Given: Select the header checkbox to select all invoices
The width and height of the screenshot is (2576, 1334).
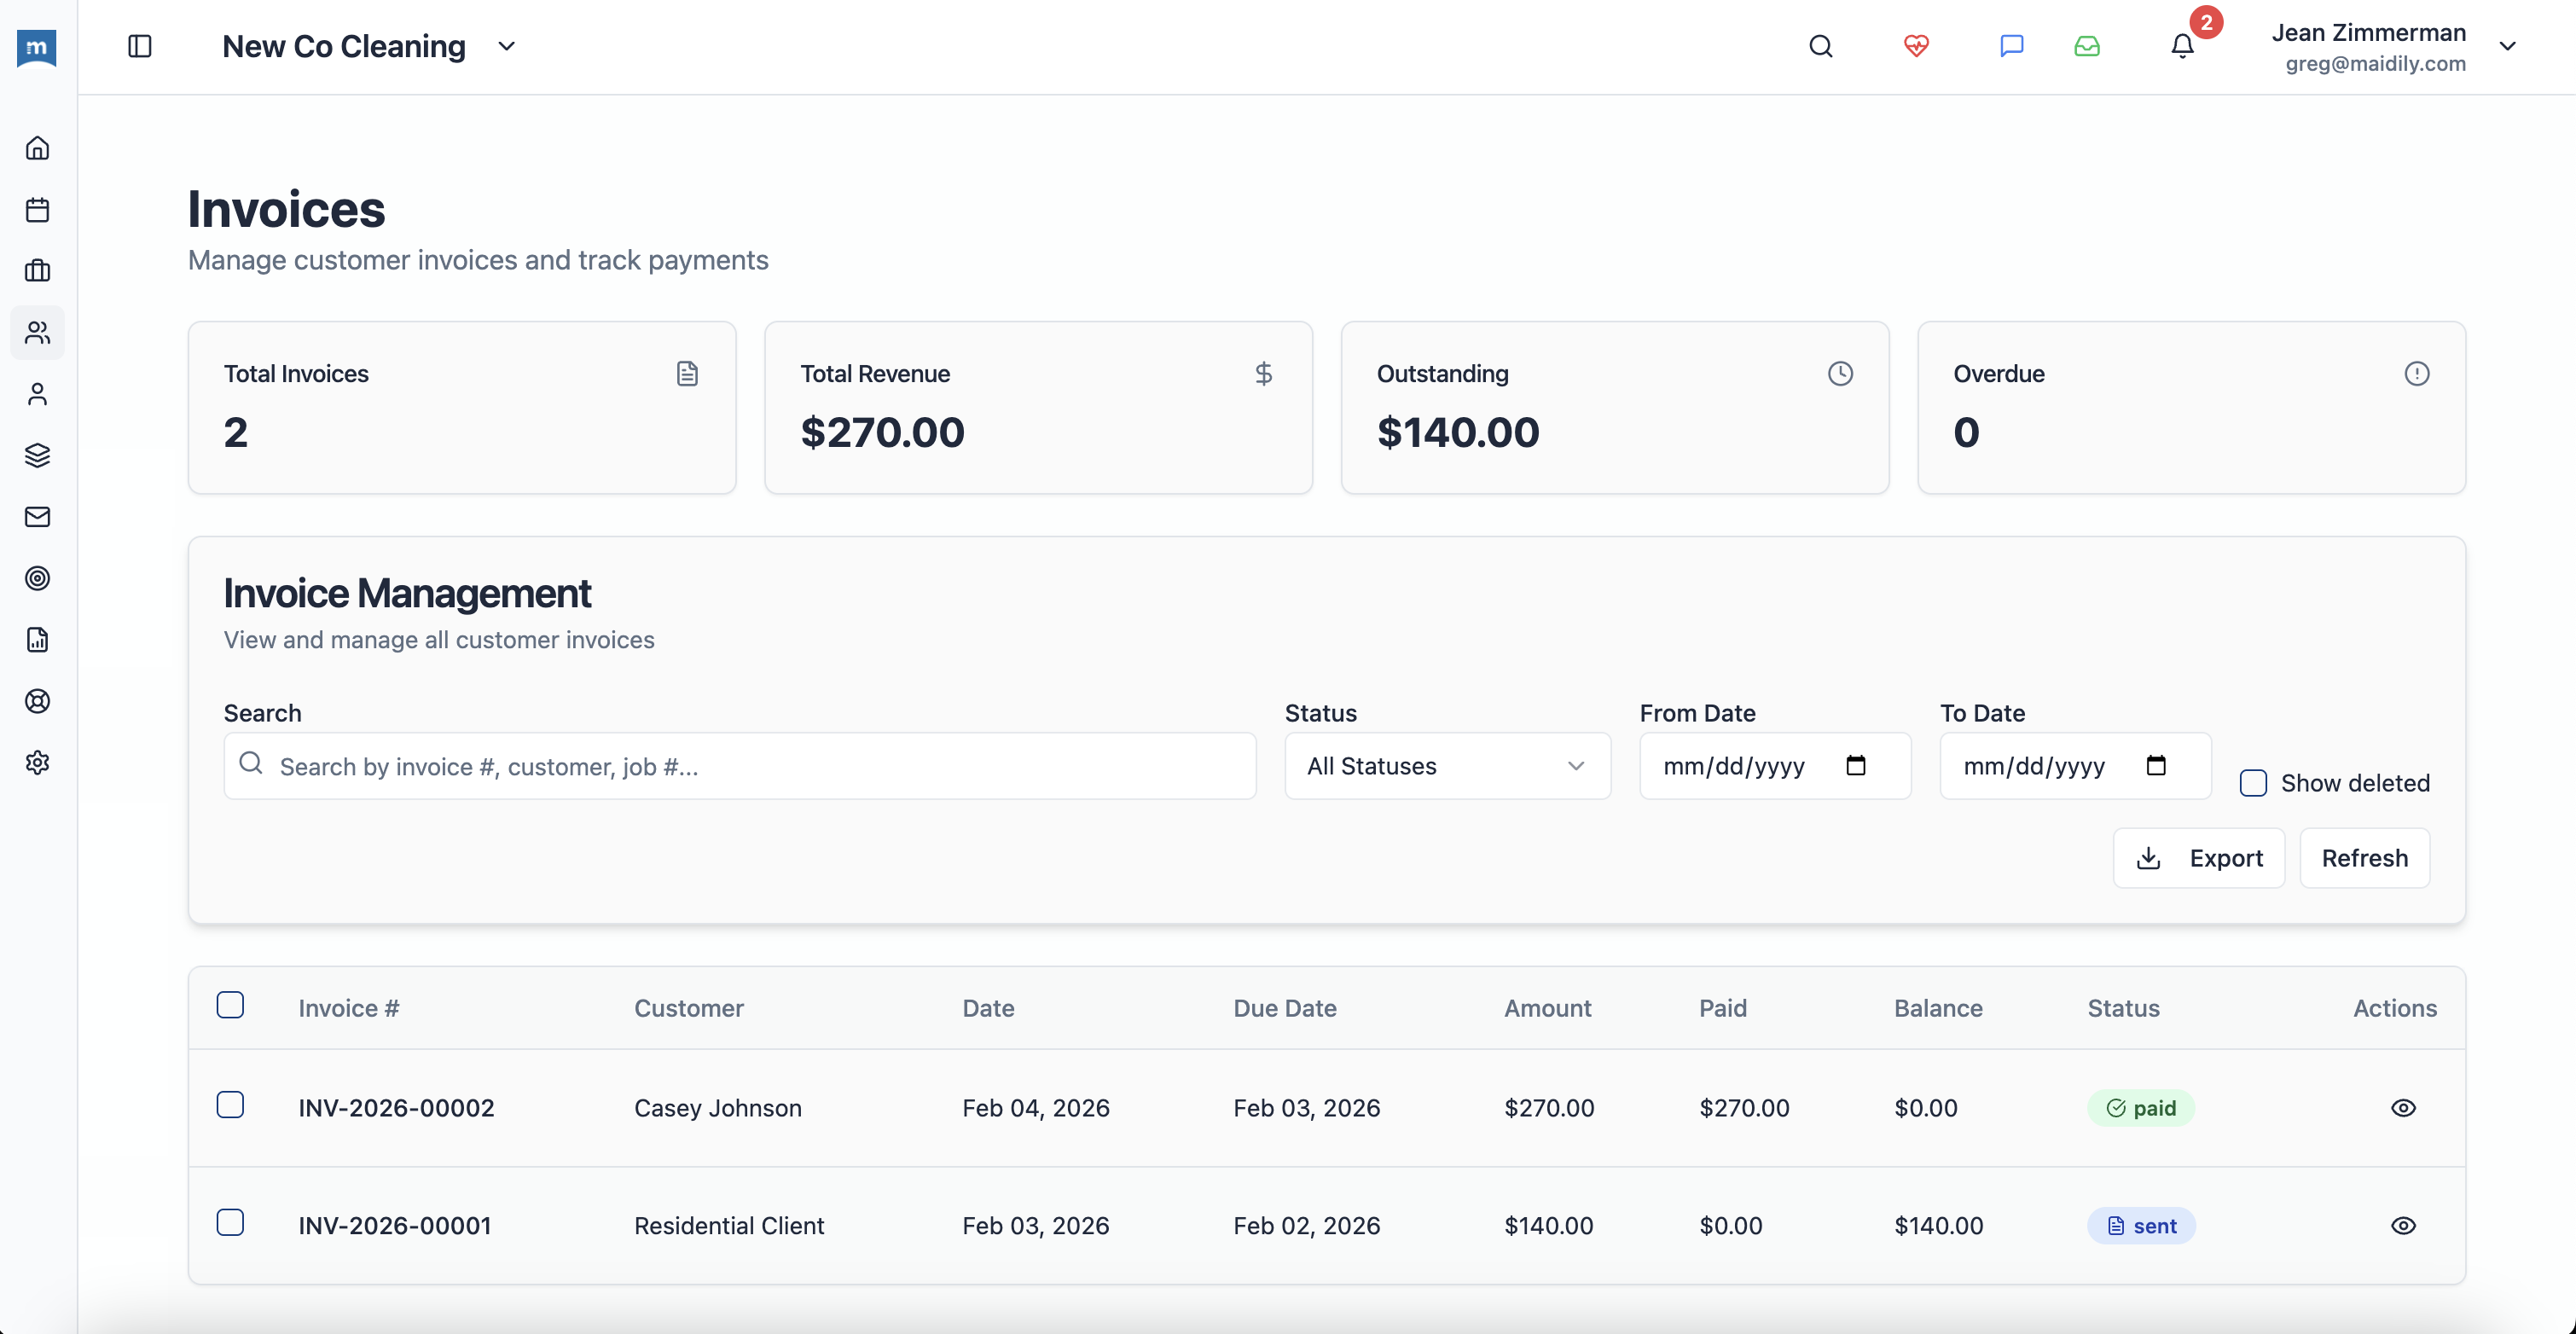Looking at the screenshot, I should (x=231, y=1005).
